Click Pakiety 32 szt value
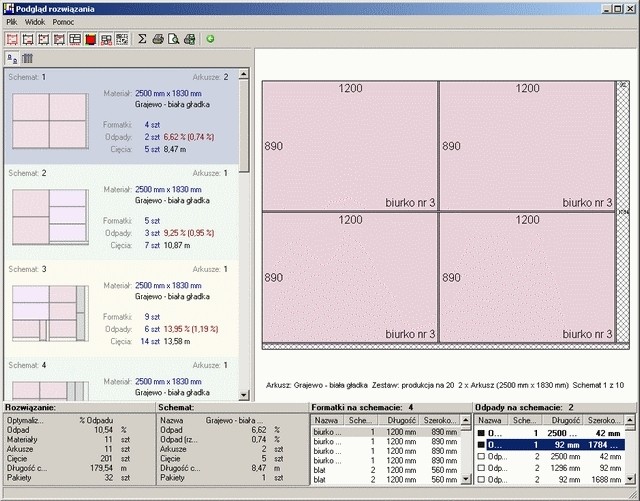 tap(67, 478)
